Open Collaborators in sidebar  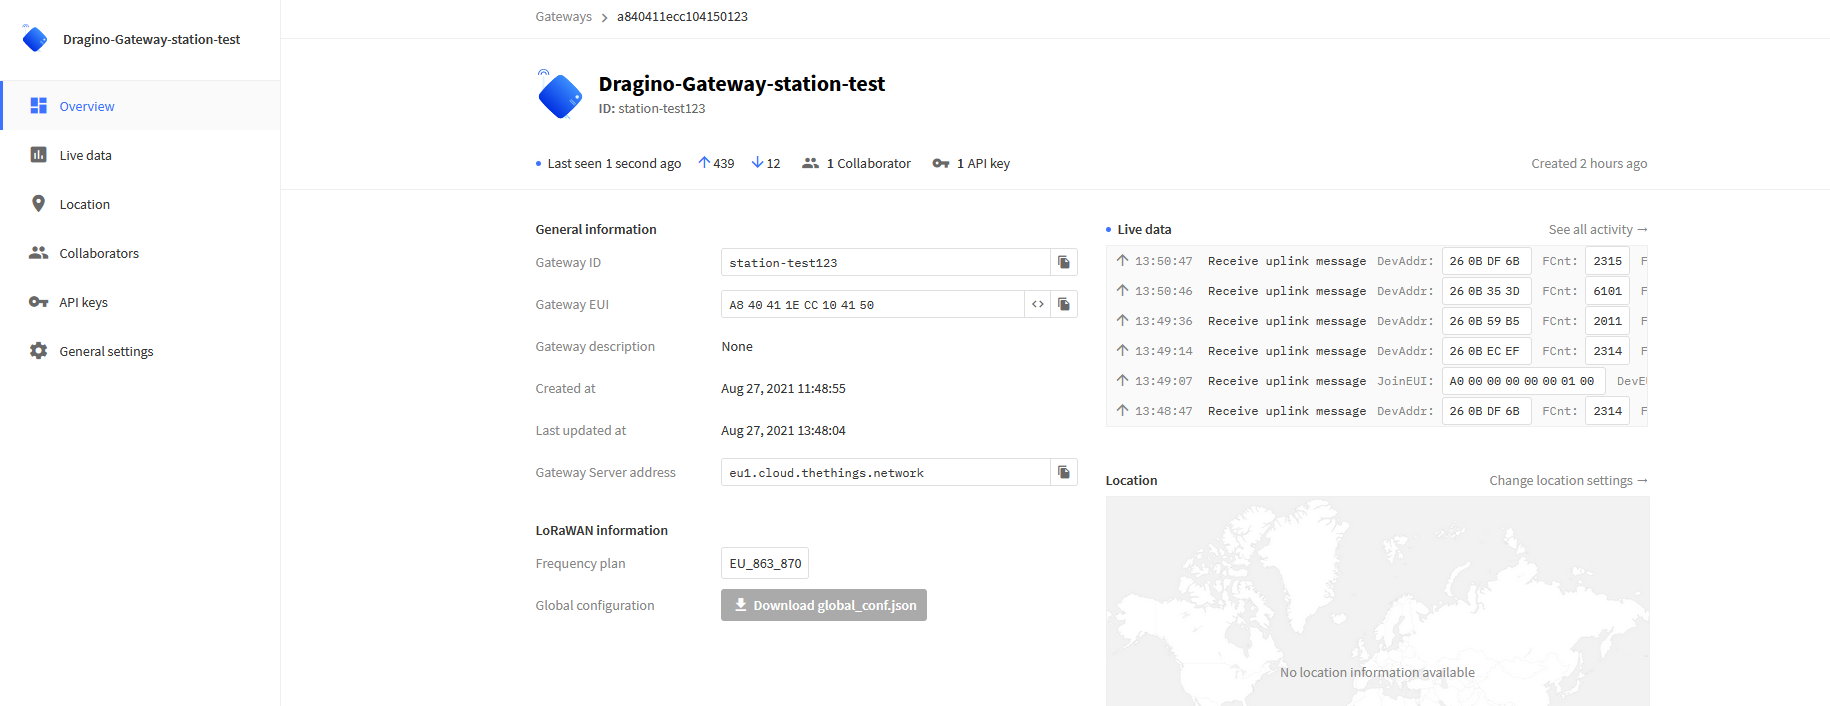[140, 253]
